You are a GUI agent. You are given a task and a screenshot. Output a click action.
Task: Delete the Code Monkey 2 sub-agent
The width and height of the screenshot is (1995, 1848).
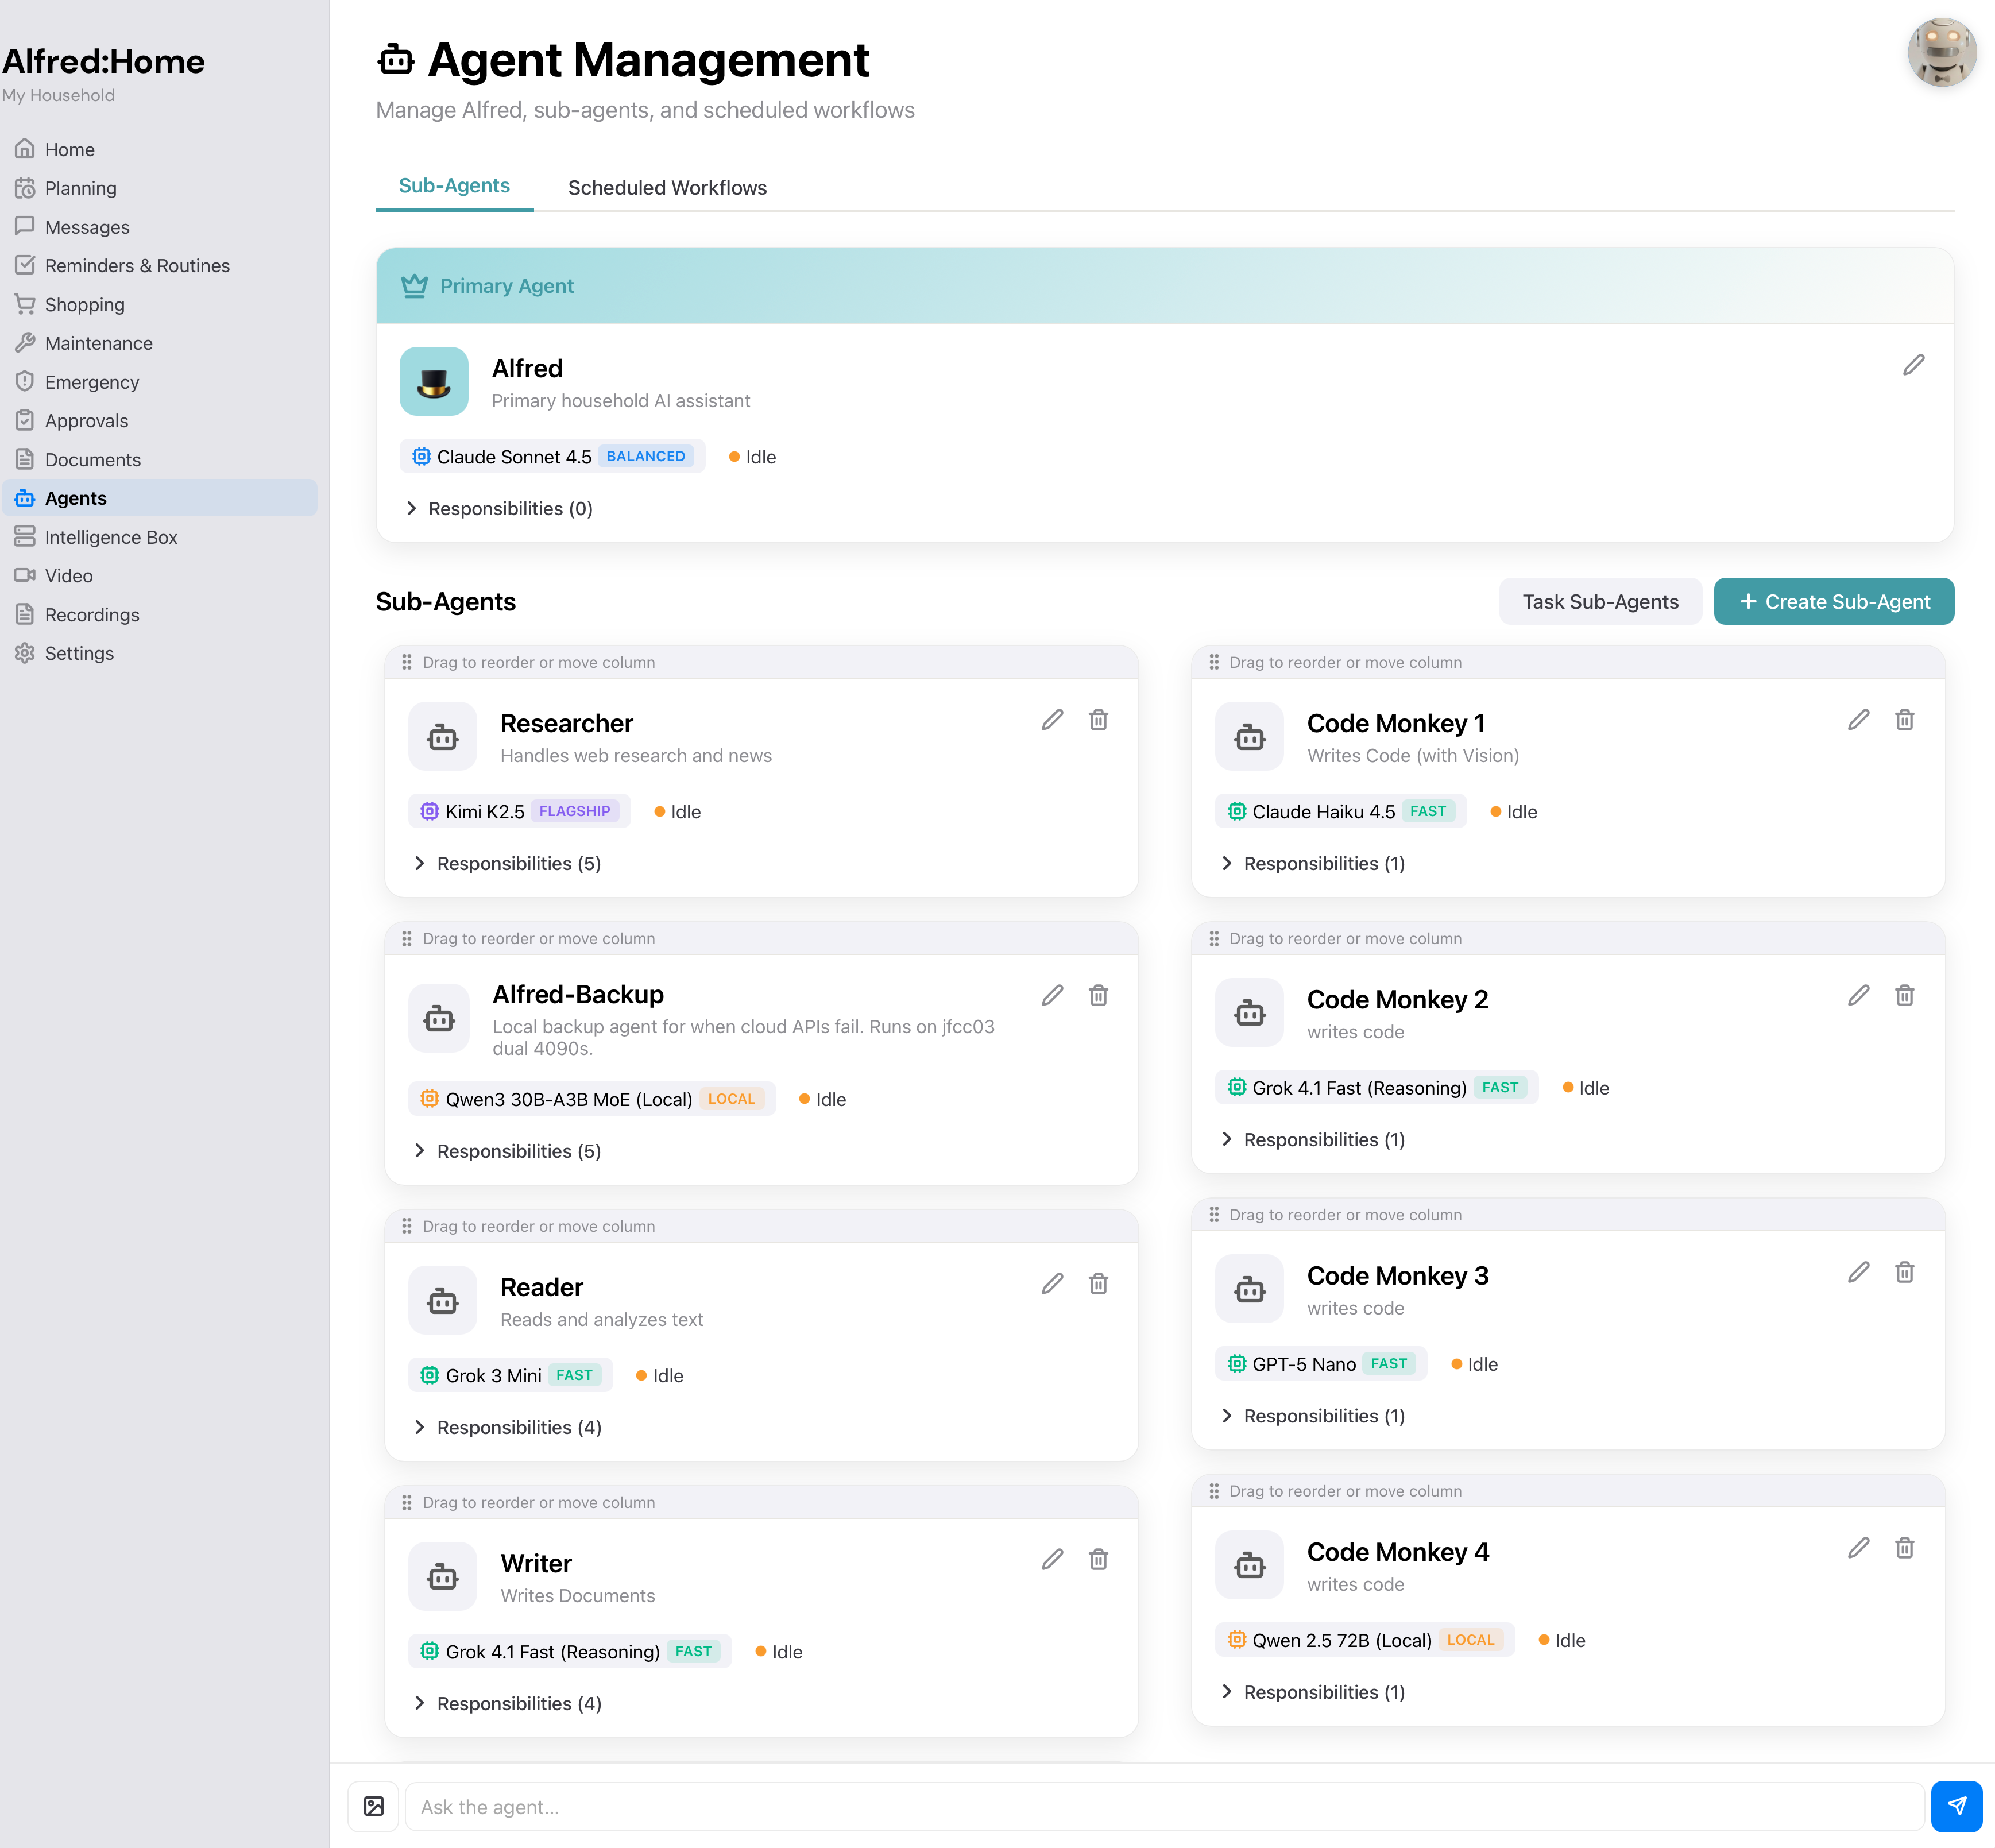click(1904, 995)
